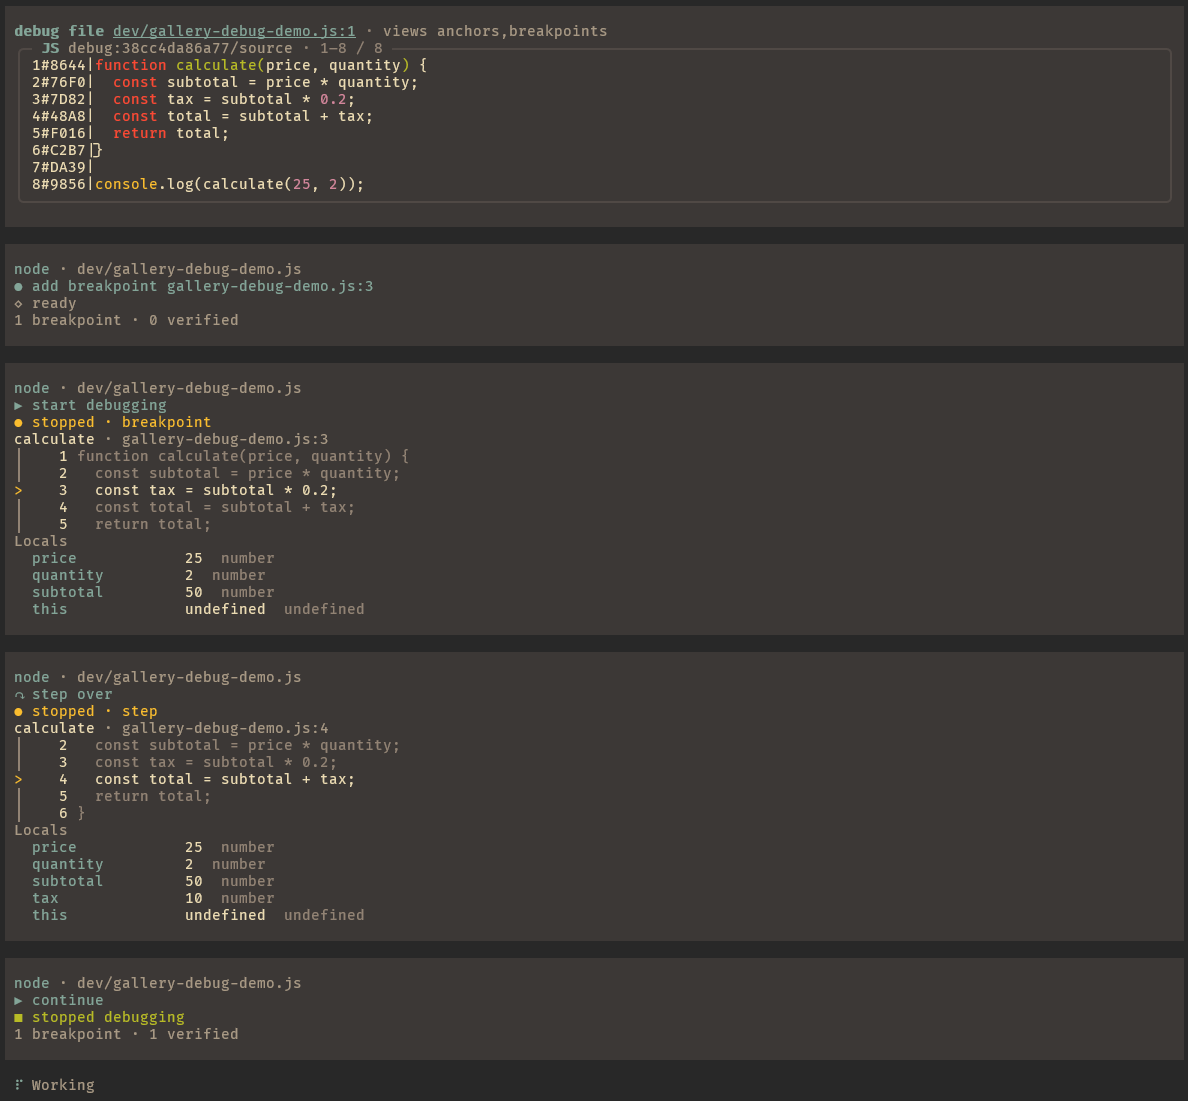This screenshot has width=1188, height=1101.
Task: Select the line anchor '1#8644'
Action: tap(58, 65)
